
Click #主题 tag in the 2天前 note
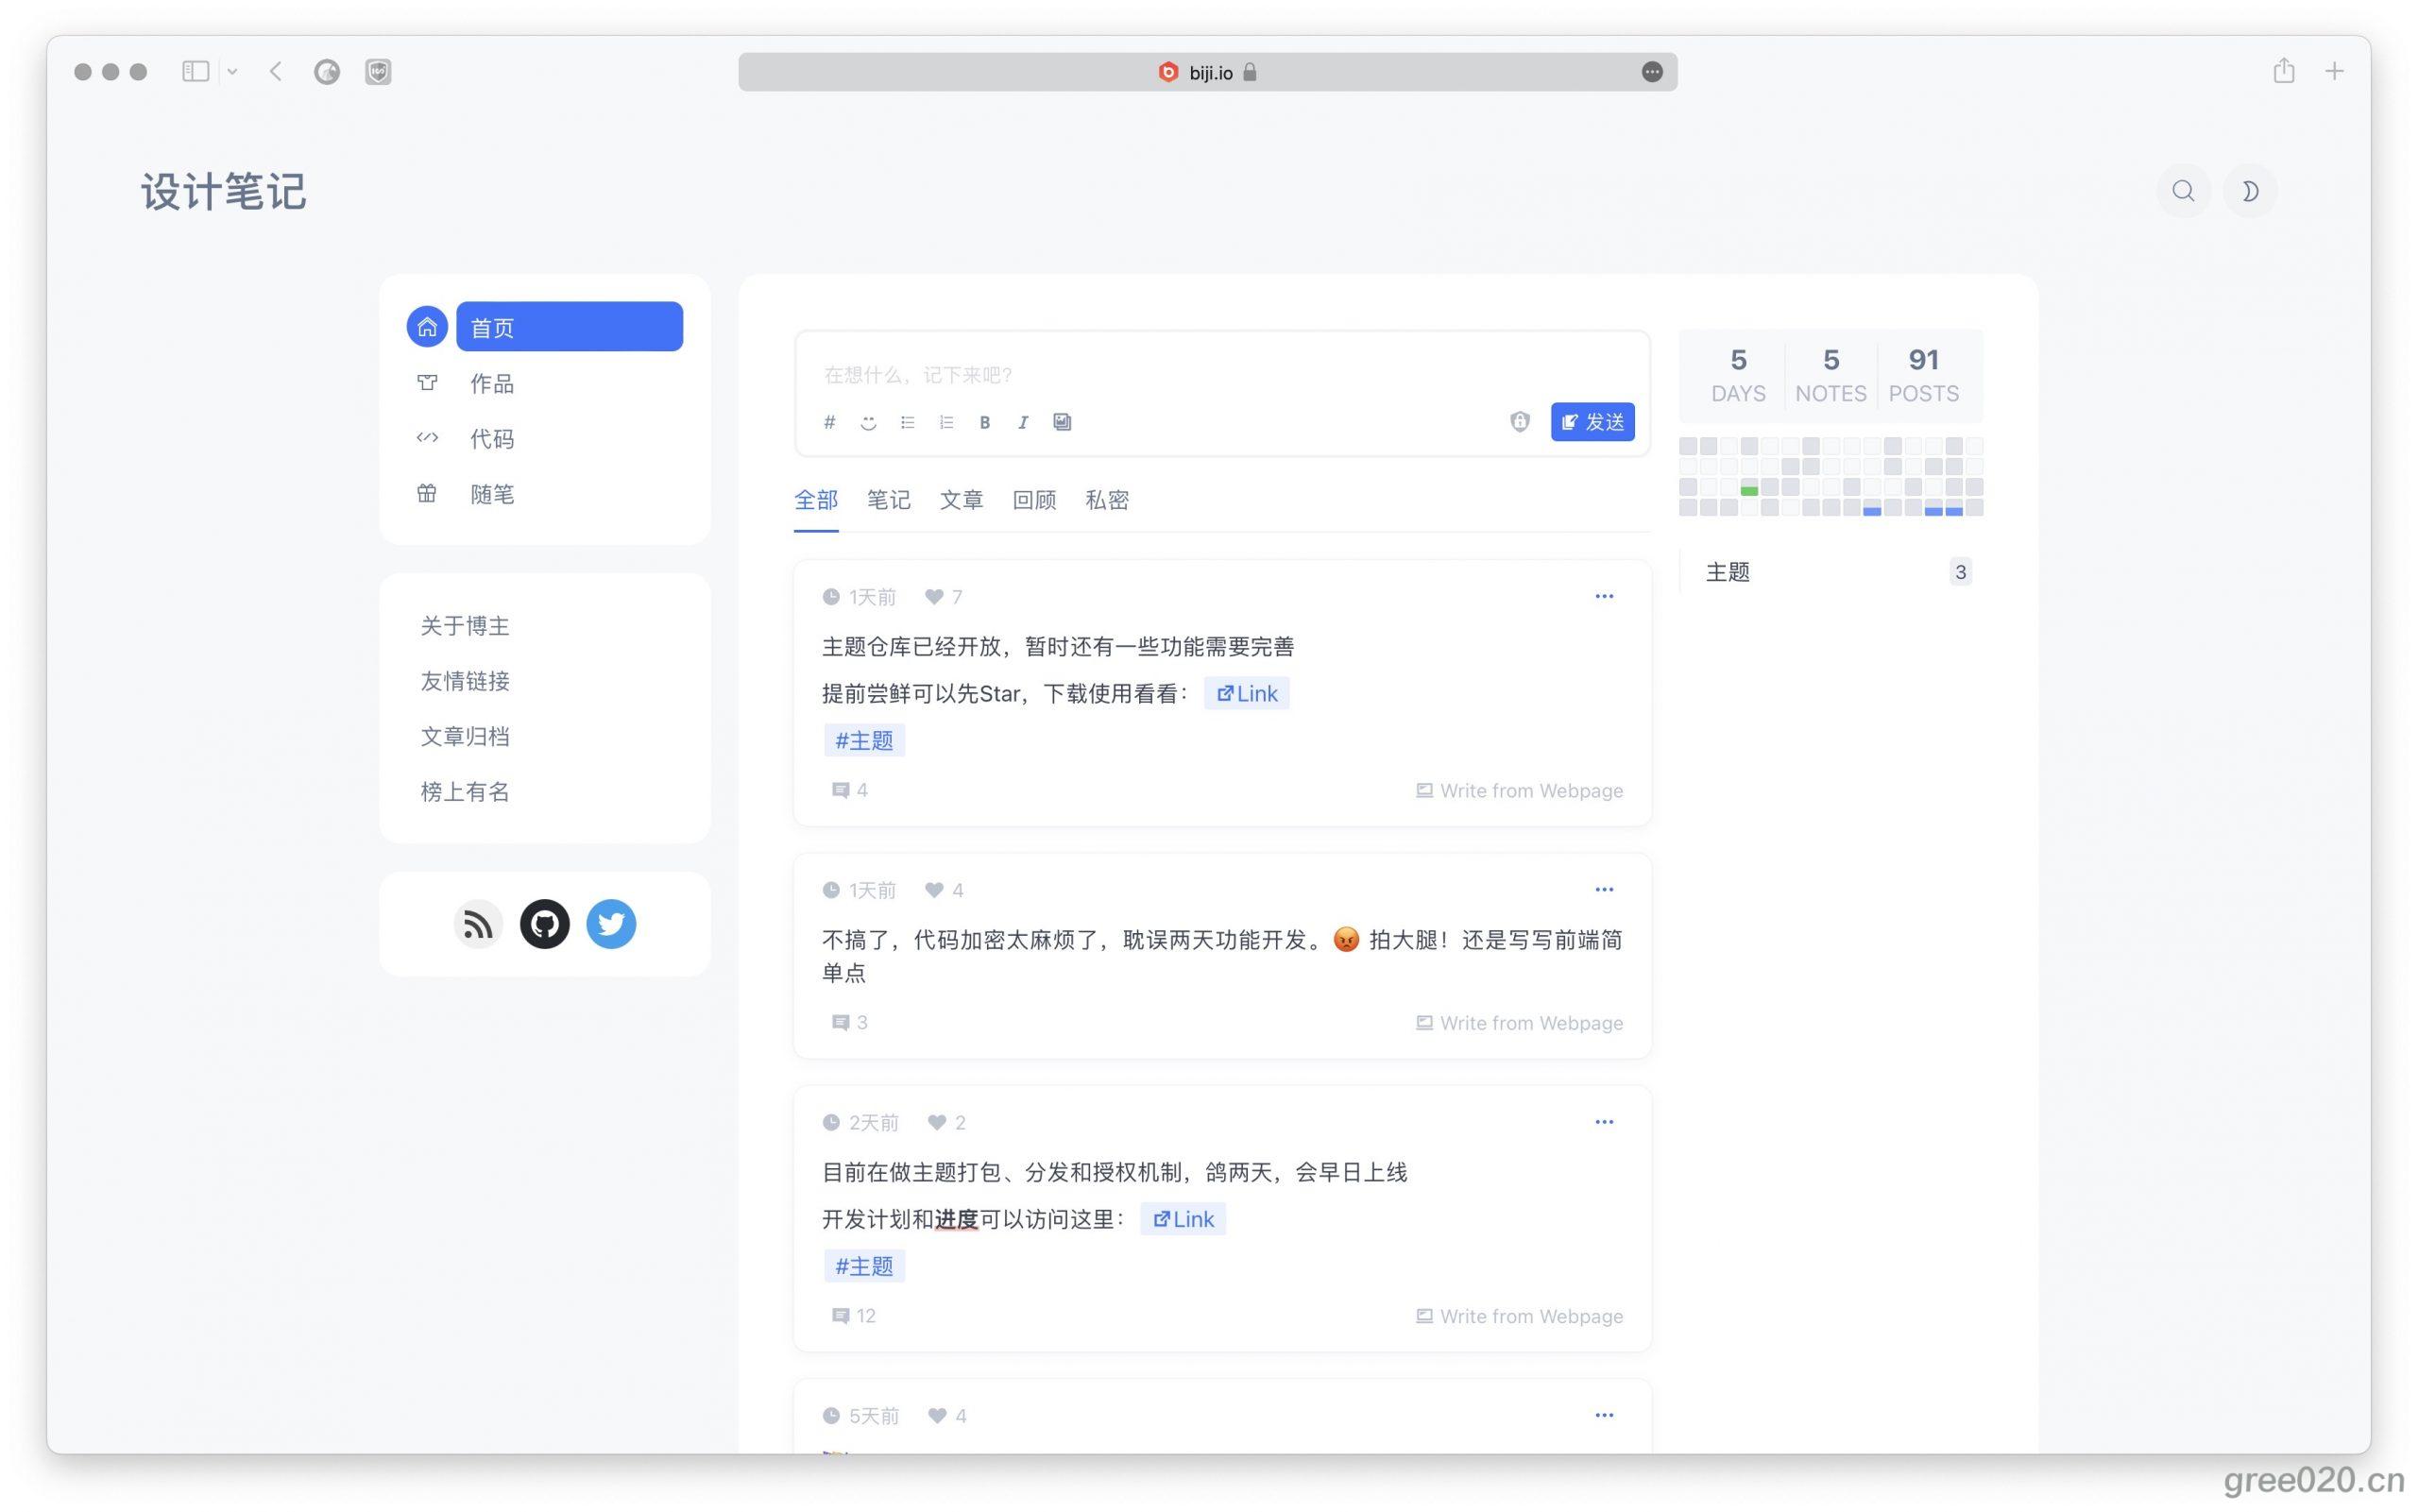tap(864, 1266)
